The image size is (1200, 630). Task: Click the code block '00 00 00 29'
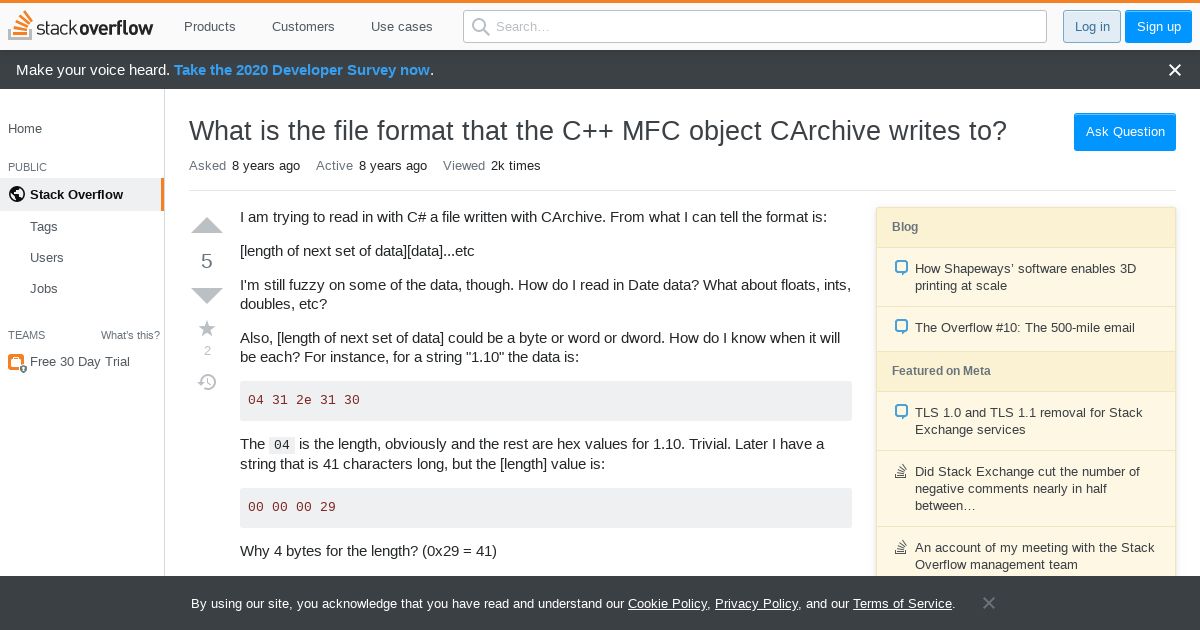point(546,507)
